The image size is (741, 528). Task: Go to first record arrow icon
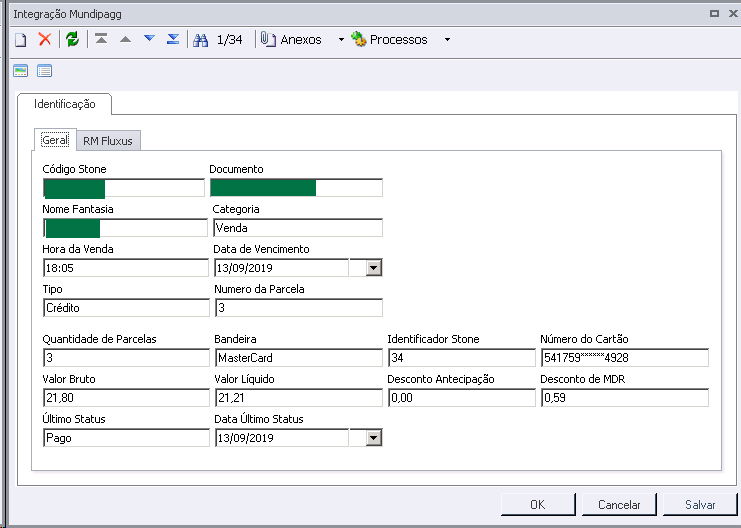(x=101, y=39)
